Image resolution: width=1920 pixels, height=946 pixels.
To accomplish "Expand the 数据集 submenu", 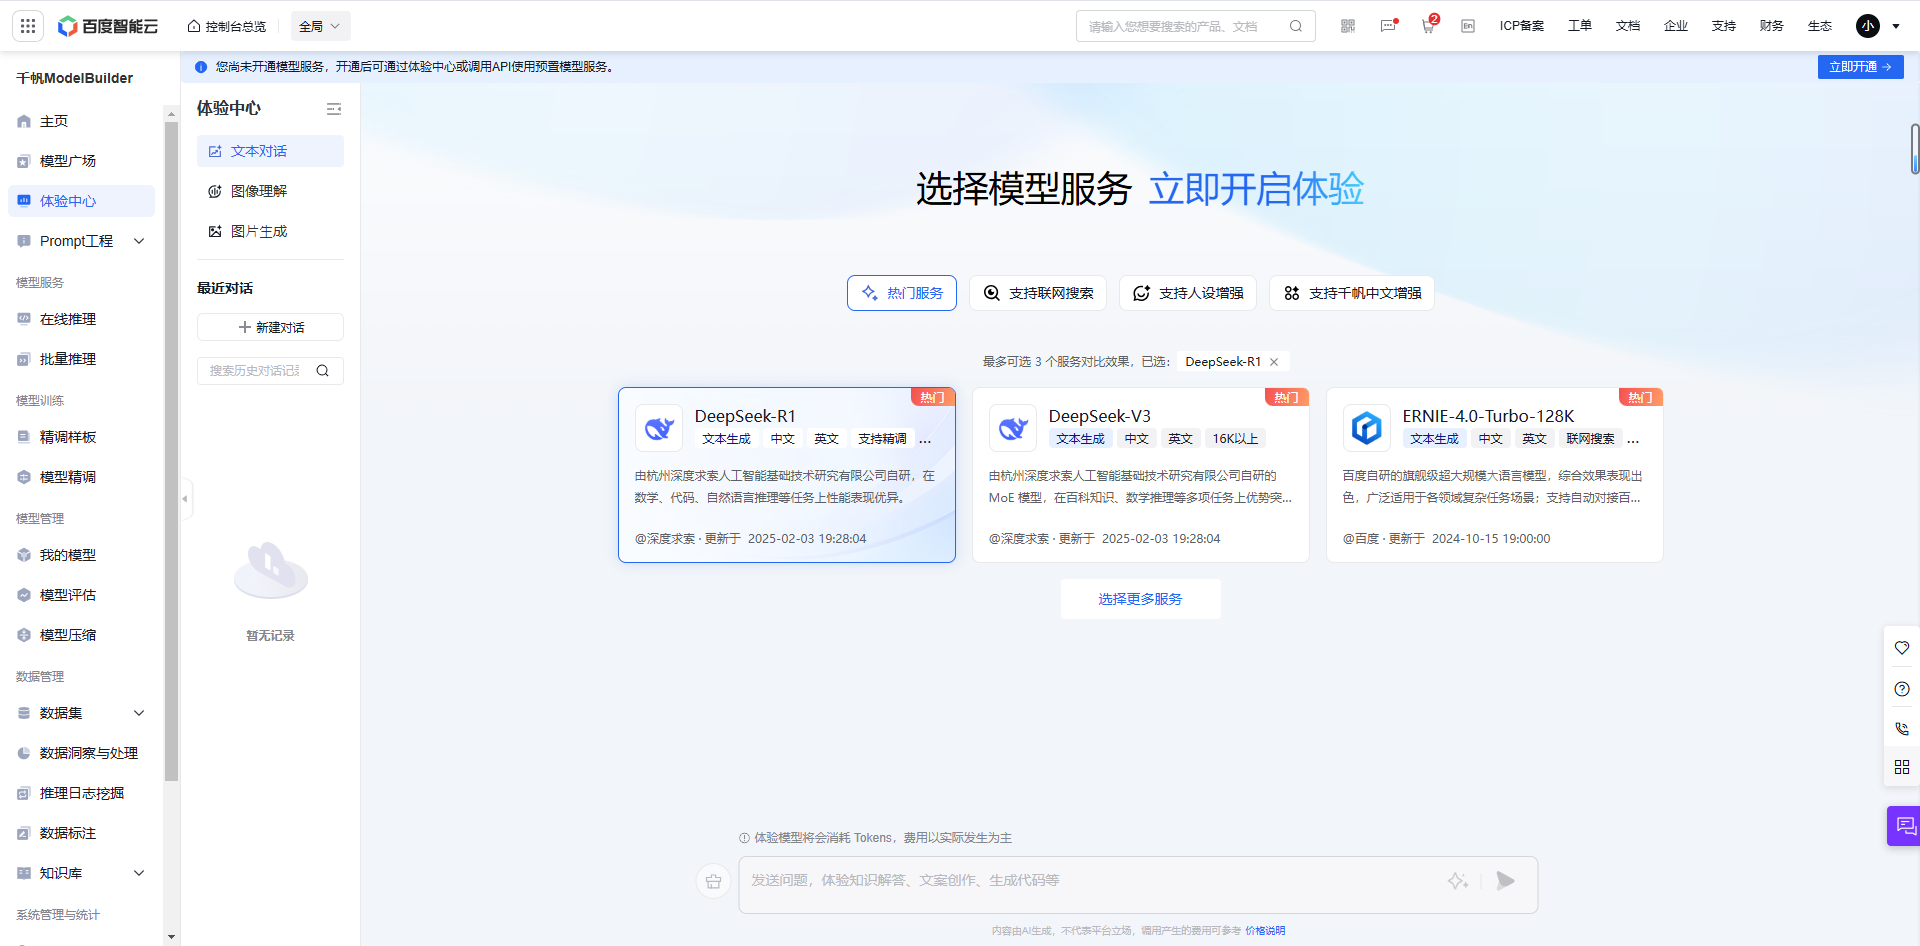I will (139, 713).
